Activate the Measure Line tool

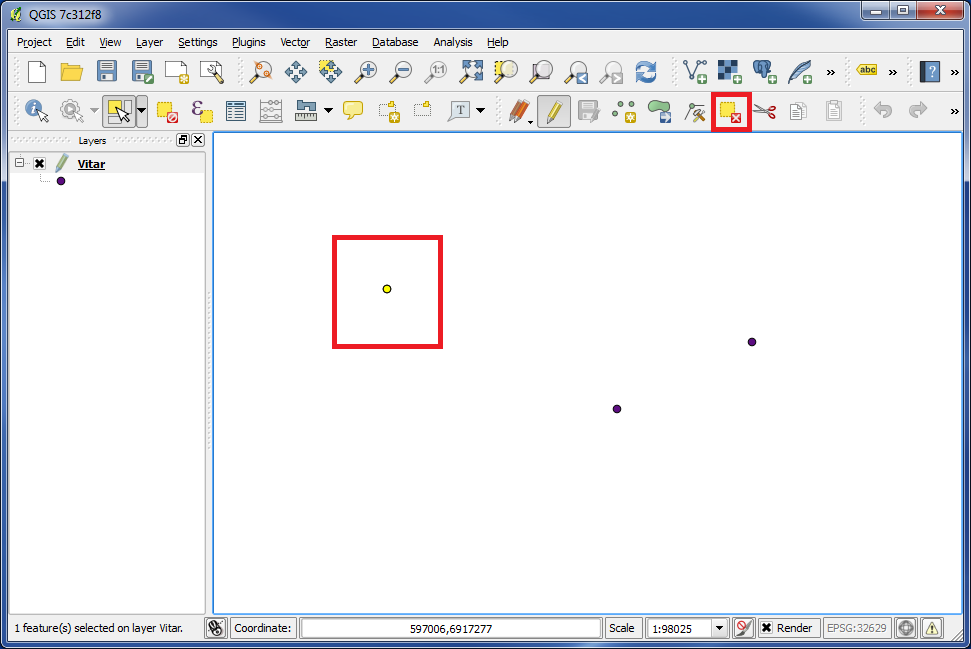(306, 111)
